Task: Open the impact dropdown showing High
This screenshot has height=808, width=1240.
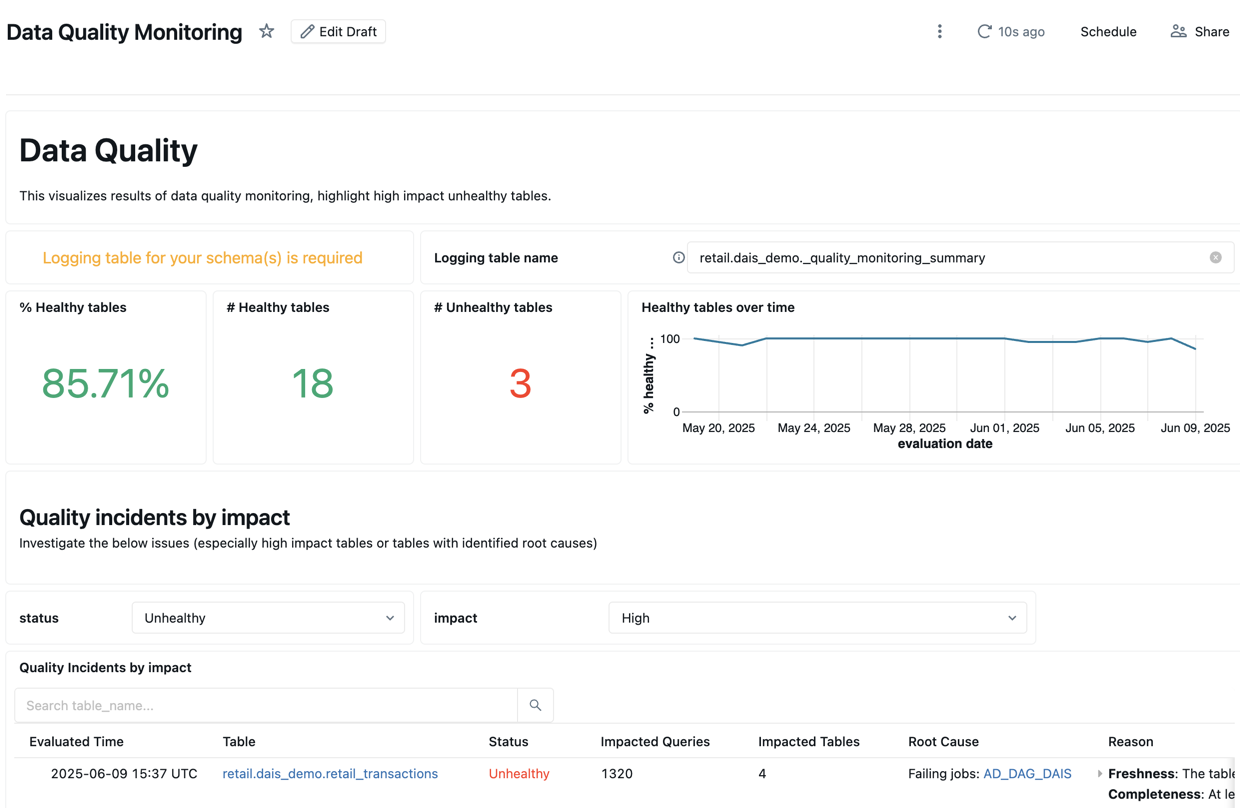Action: pos(817,617)
